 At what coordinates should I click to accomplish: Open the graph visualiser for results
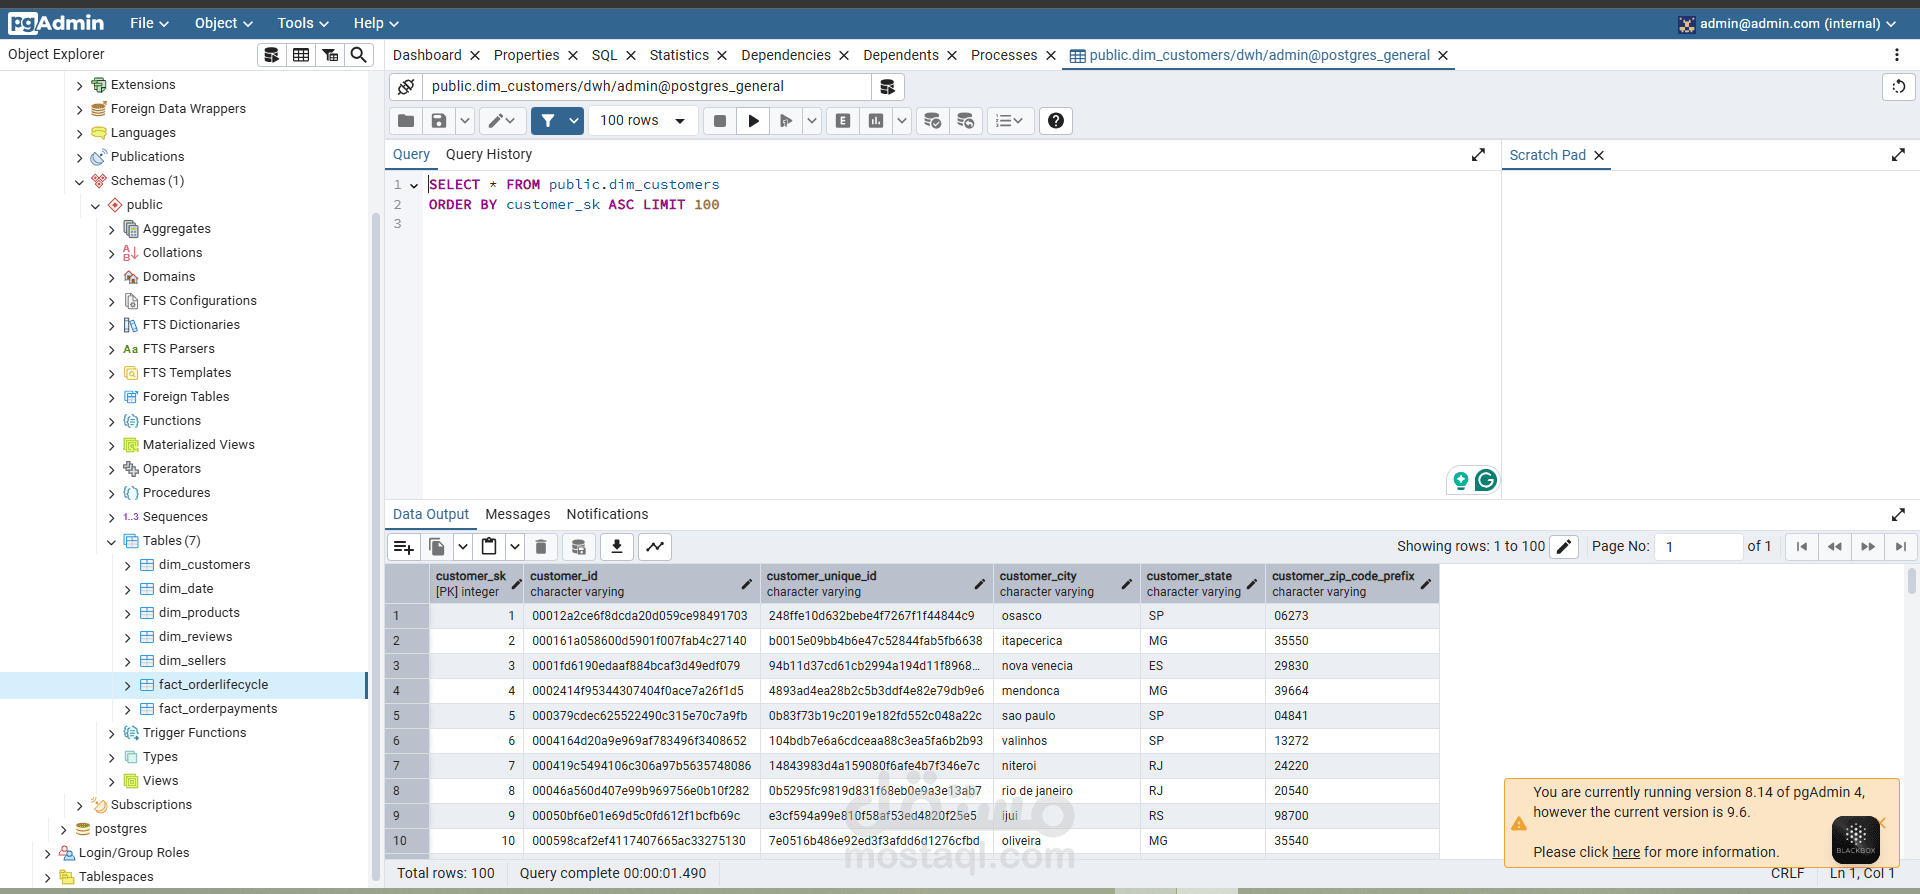point(655,547)
